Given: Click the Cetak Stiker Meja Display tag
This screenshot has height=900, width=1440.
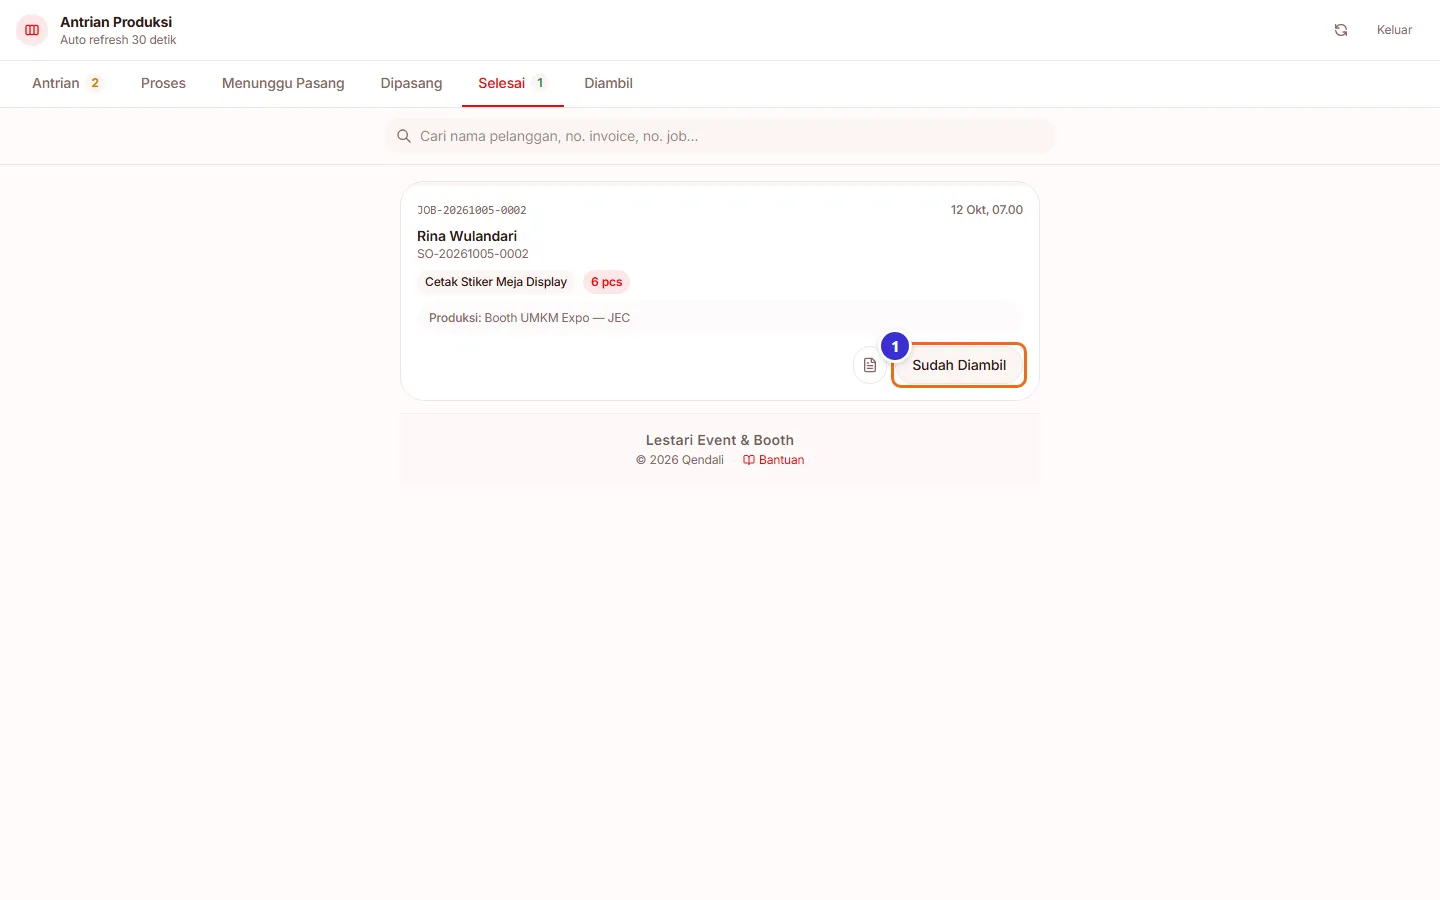Looking at the screenshot, I should (496, 282).
